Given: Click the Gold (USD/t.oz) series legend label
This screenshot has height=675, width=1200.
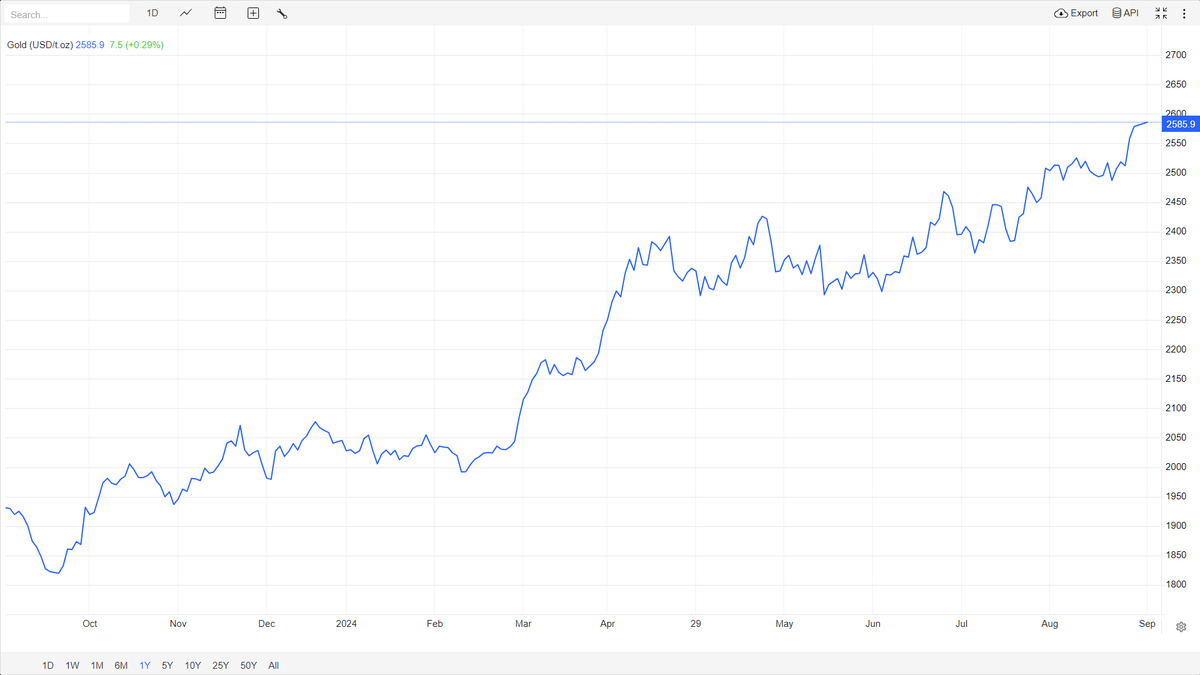Looking at the screenshot, I should [x=40, y=45].
